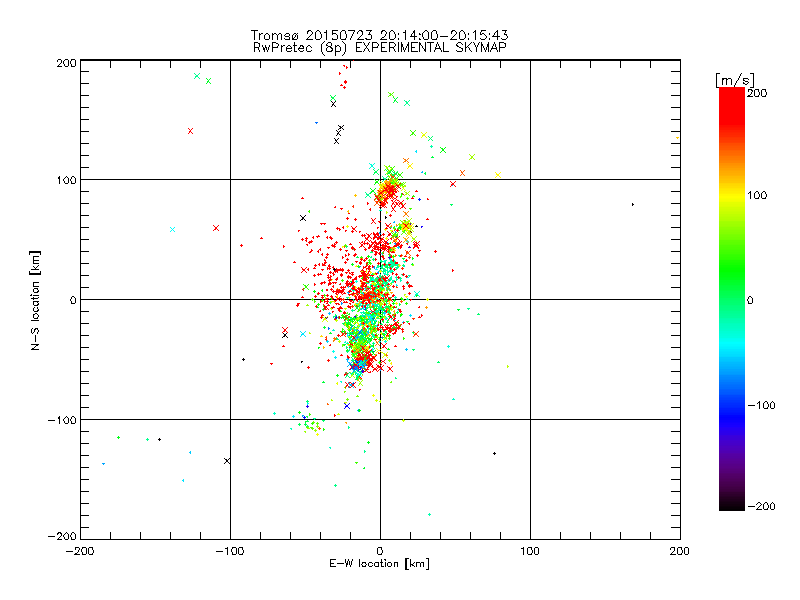800x600 pixels.
Task: Click the E-W axis tick label "-200"
Action: (x=80, y=551)
